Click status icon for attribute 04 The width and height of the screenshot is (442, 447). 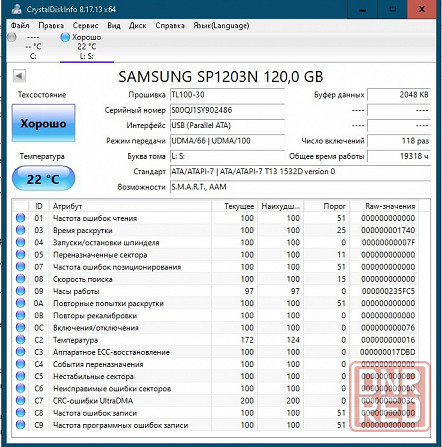(x=21, y=242)
